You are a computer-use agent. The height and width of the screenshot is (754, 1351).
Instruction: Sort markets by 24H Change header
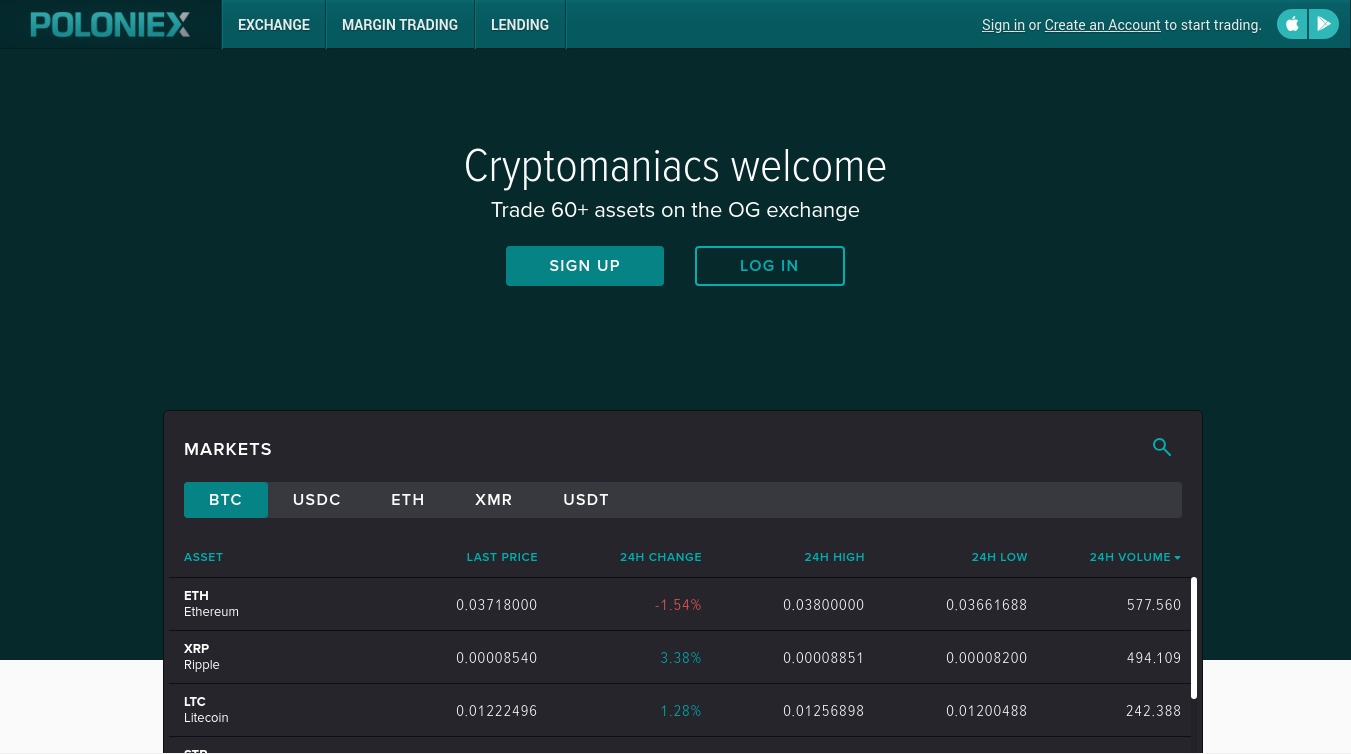[660, 557]
